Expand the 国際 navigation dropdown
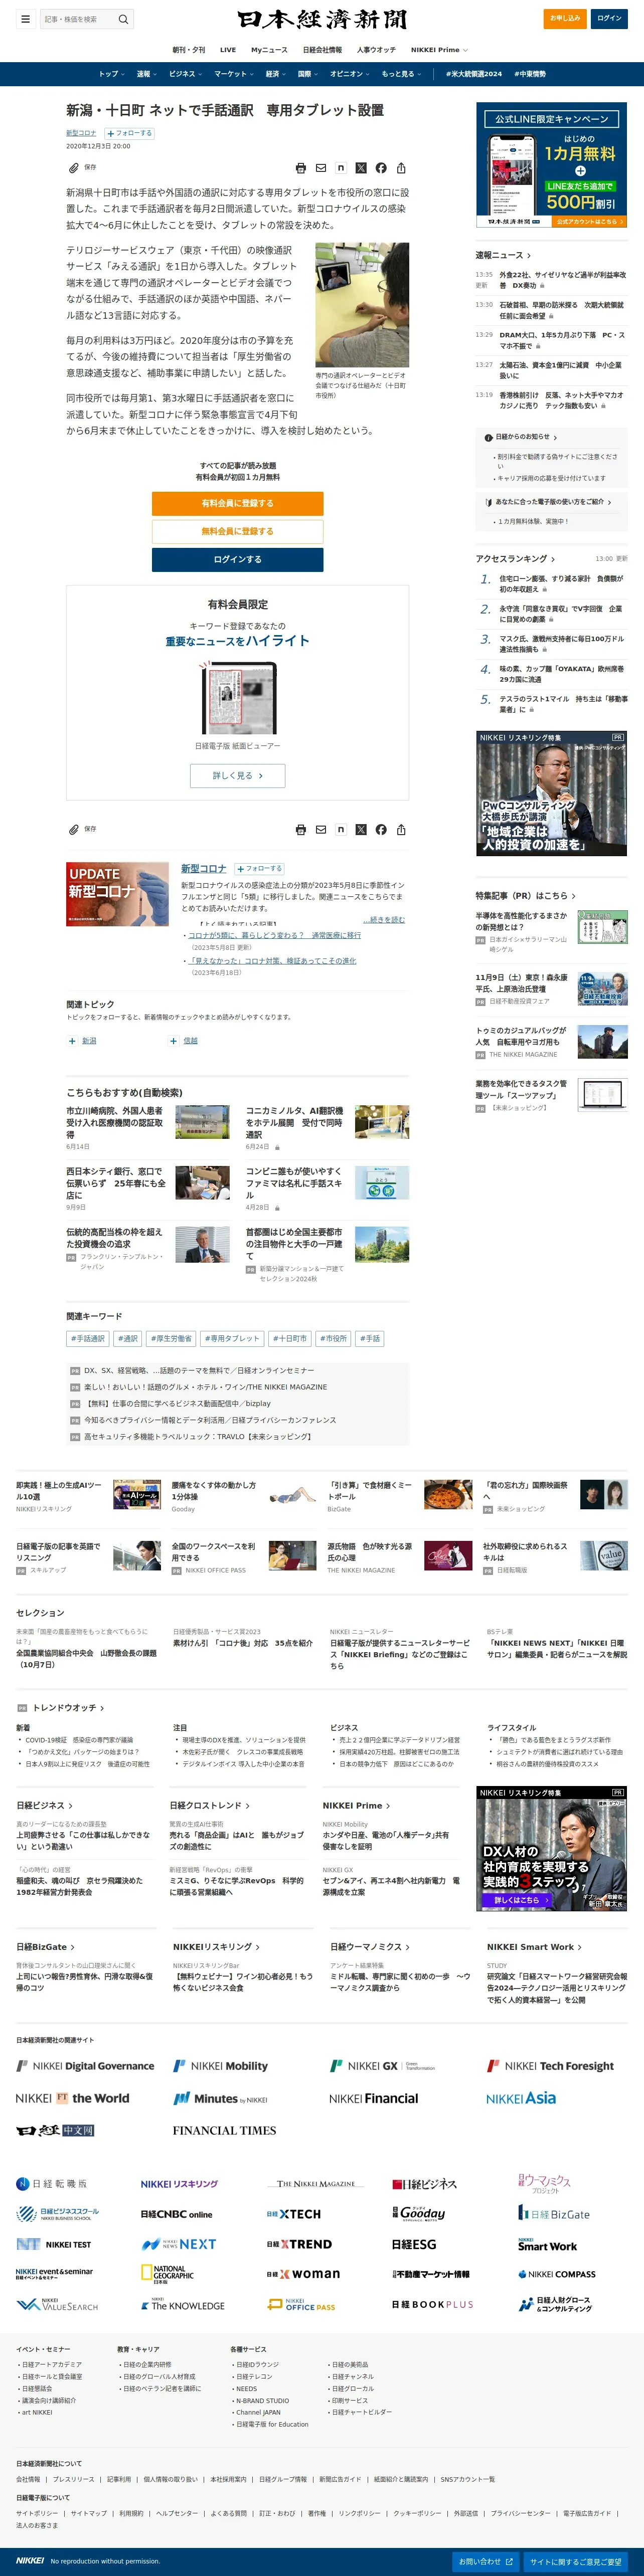The image size is (644, 2576). [x=308, y=74]
